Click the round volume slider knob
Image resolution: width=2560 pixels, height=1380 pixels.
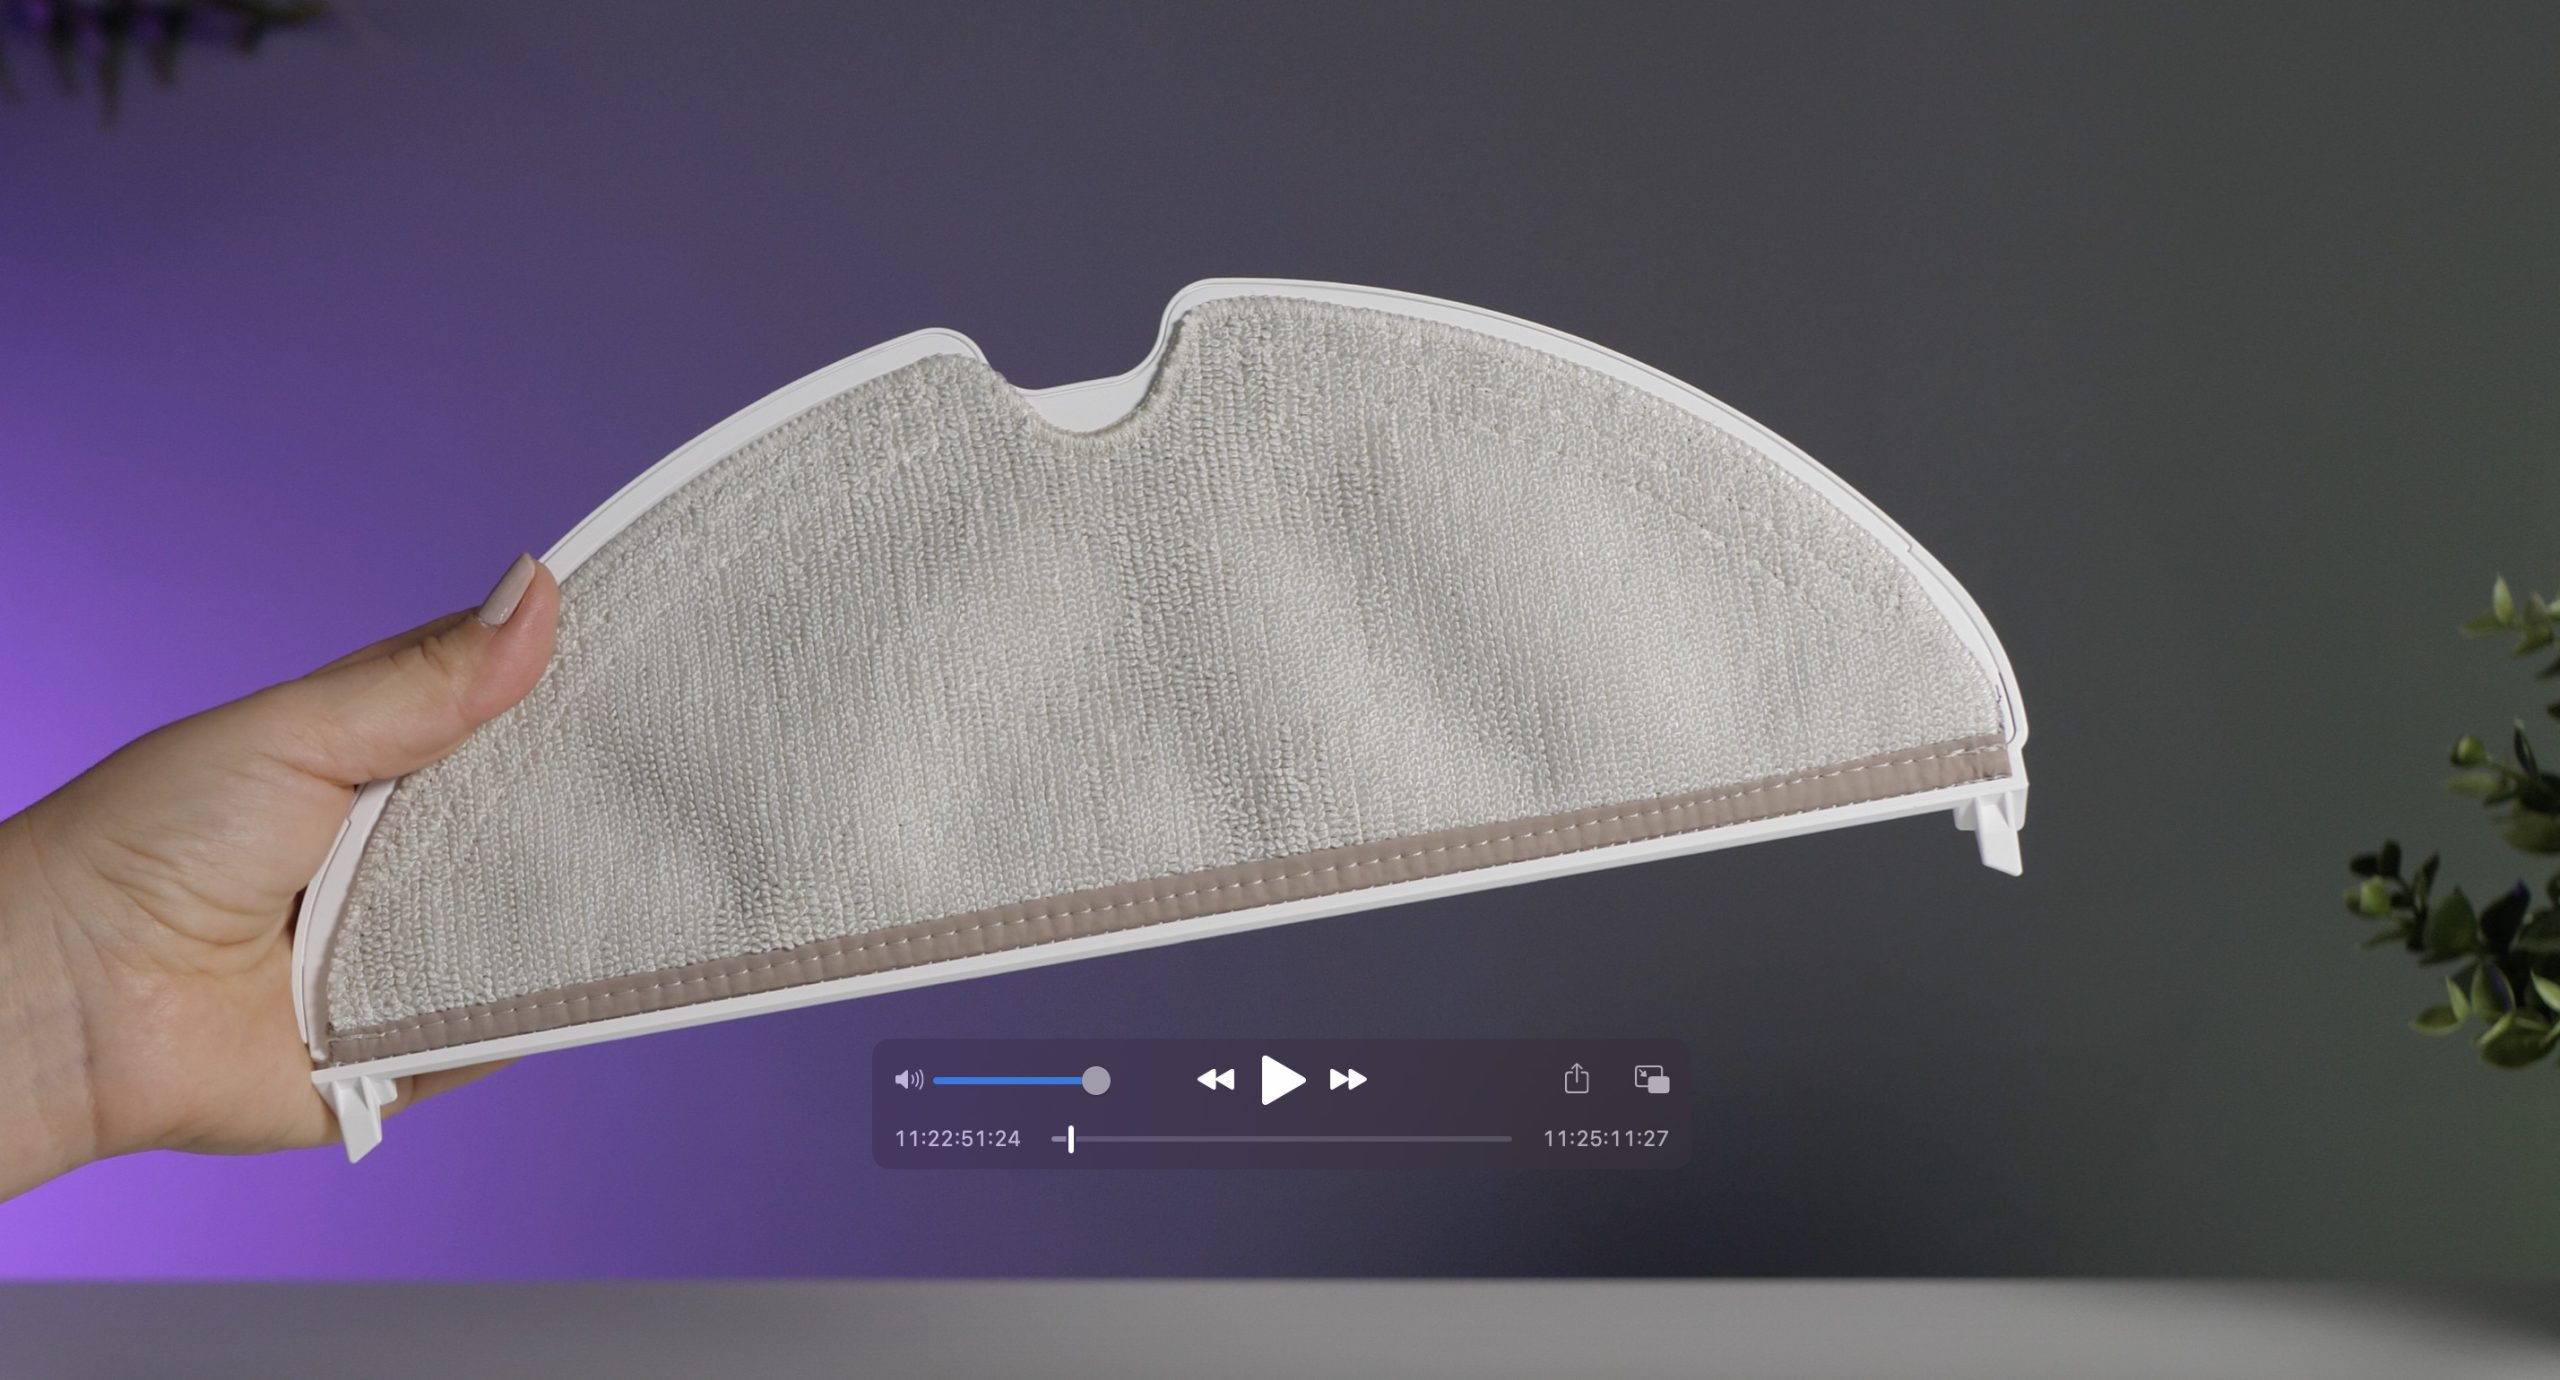click(x=1096, y=1080)
